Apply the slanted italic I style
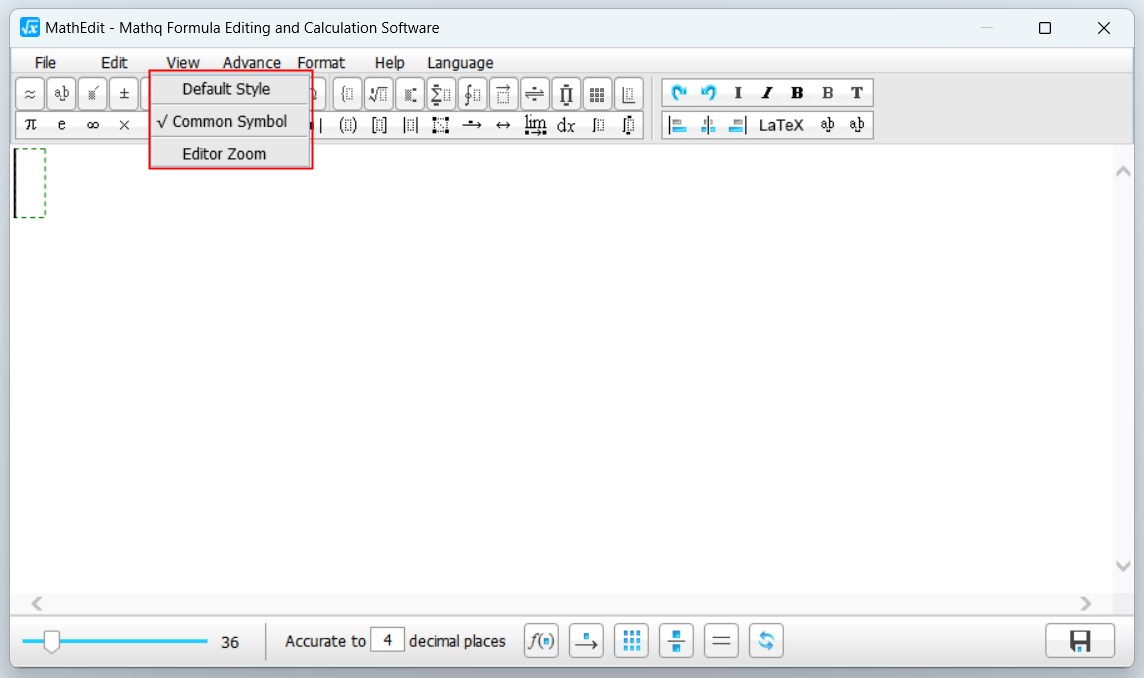 tap(767, 93)
